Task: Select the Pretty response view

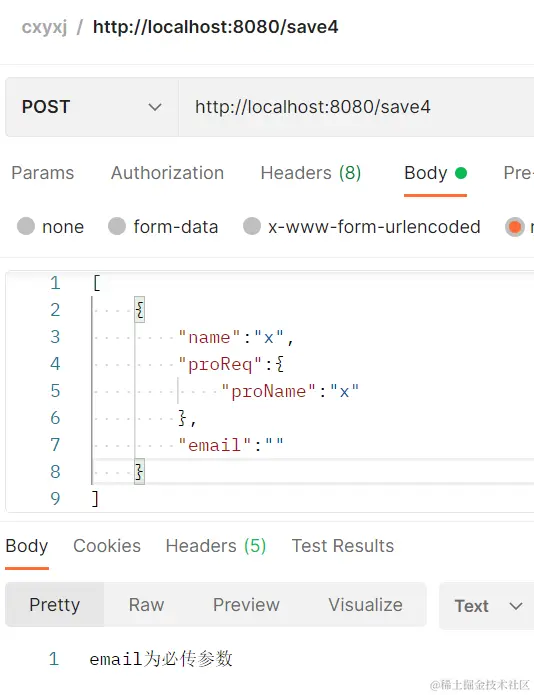Action: (55, 605)
